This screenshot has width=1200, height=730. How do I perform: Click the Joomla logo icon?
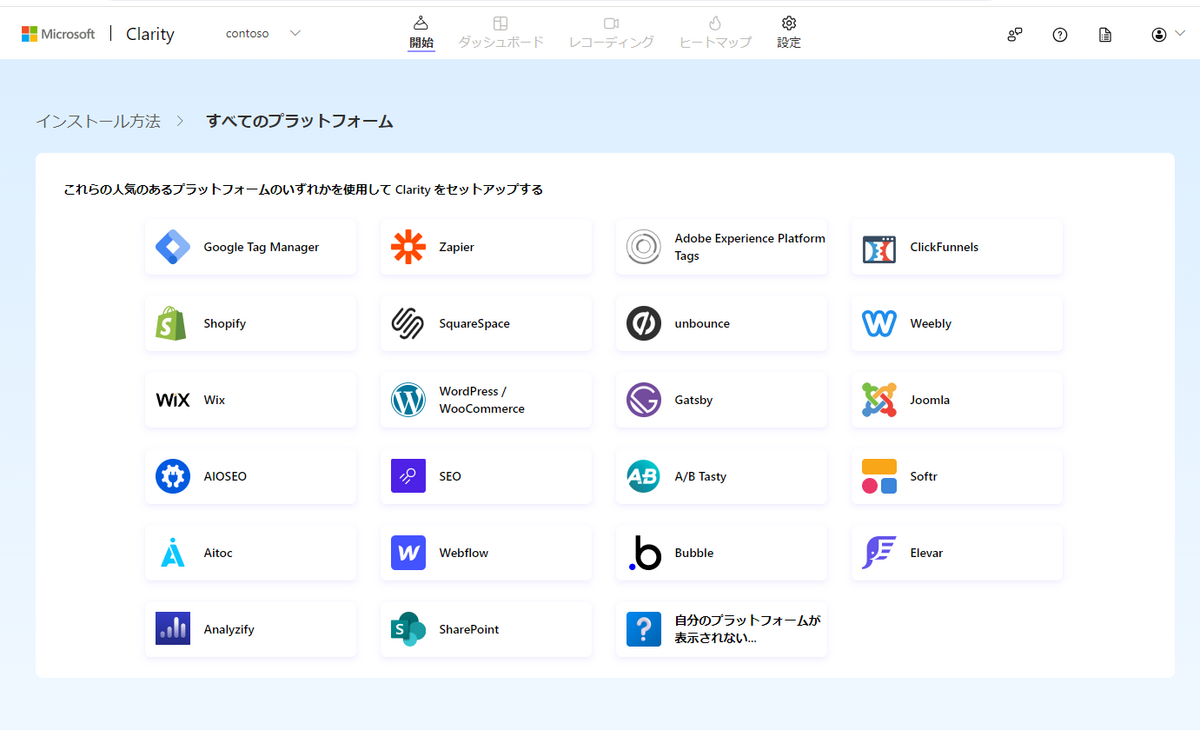[x=879, y=400]
